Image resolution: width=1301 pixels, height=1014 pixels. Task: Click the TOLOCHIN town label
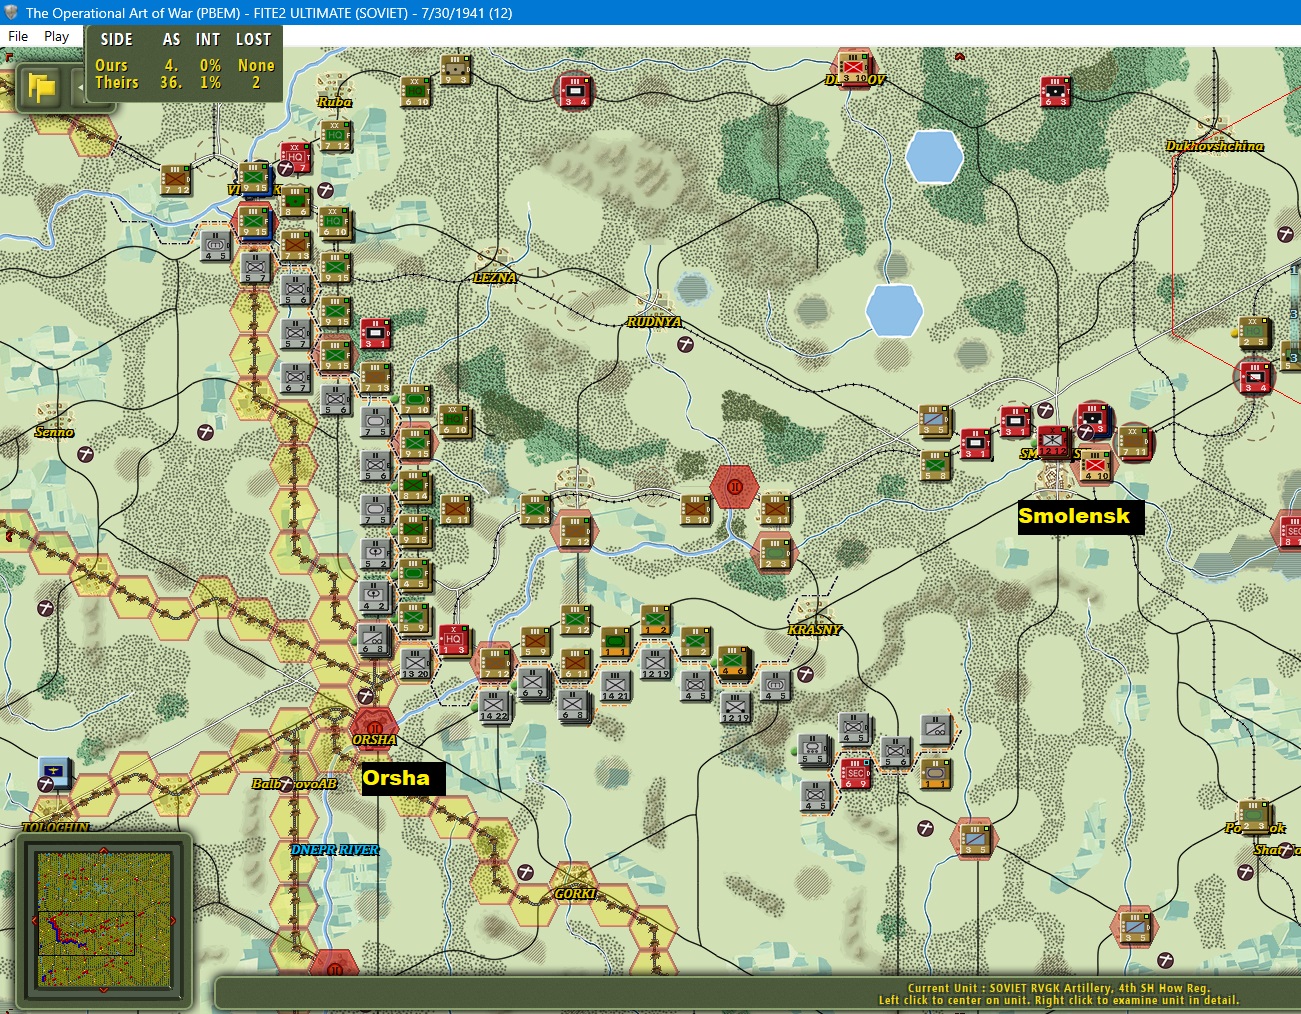click(55, 828)
